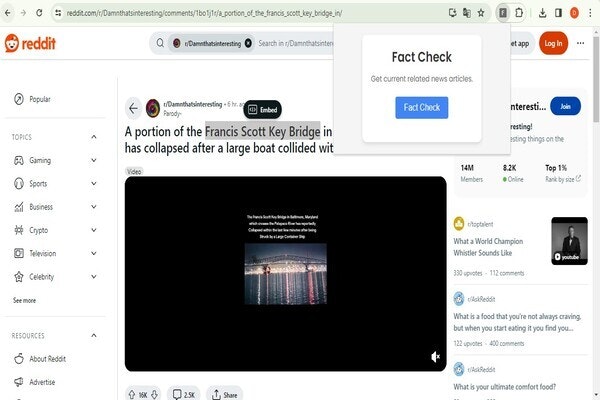Go to the Reddit home logo

point(30,43)
